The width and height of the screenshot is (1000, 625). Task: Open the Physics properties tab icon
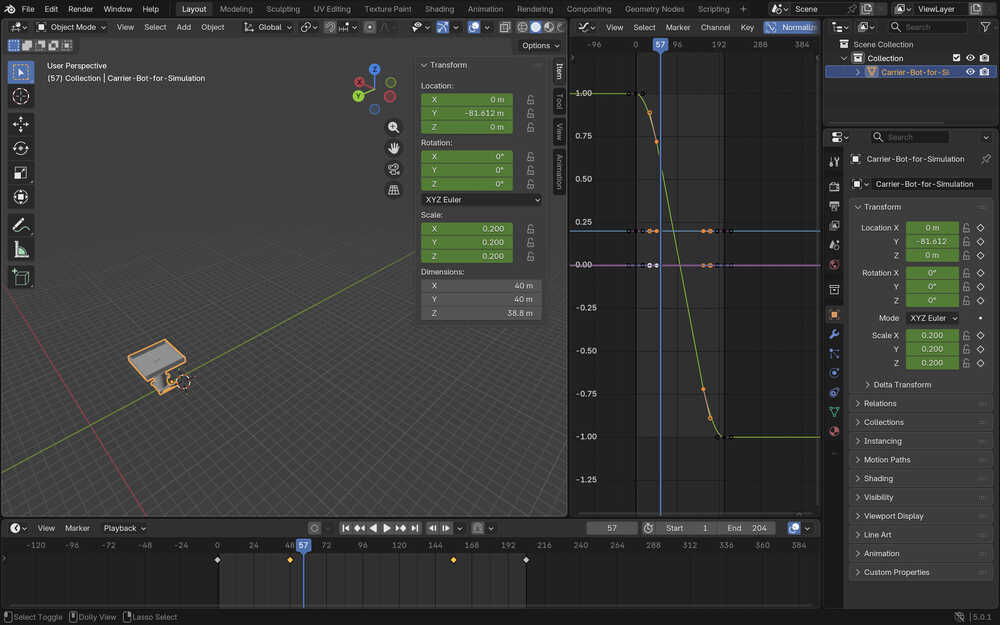coord(834,373)
